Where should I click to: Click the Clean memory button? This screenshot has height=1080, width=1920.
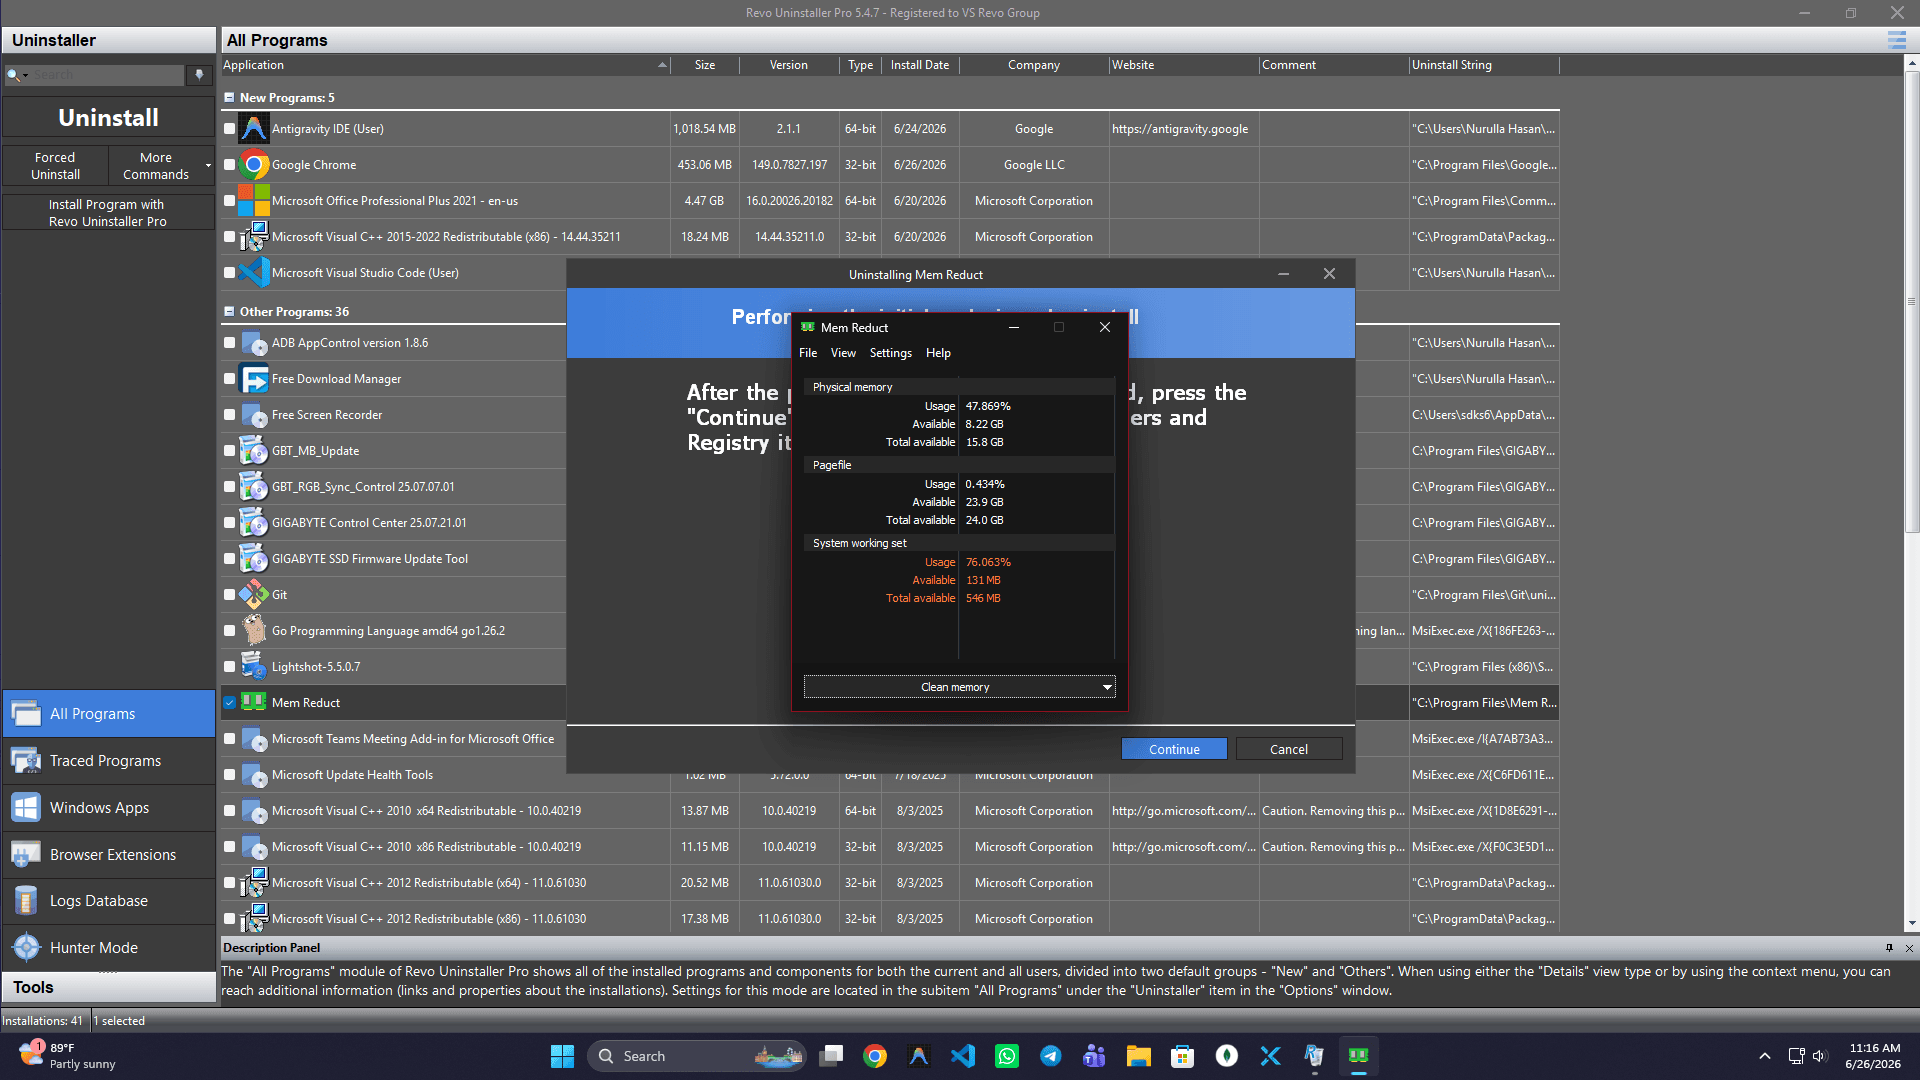coord(953,687)
